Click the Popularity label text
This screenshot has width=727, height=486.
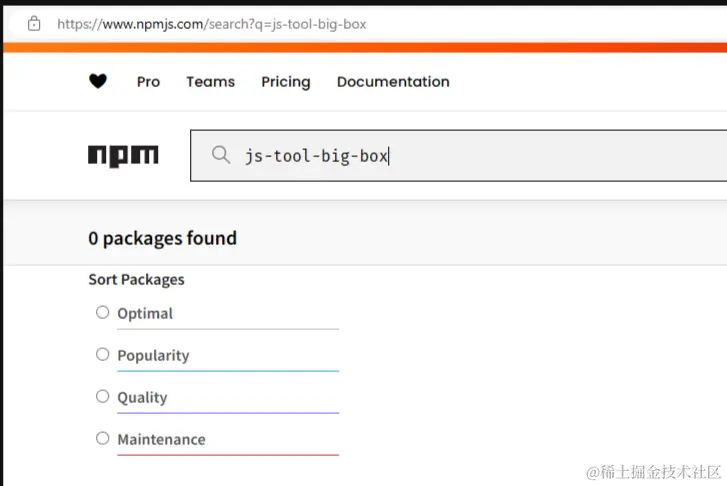153,355
